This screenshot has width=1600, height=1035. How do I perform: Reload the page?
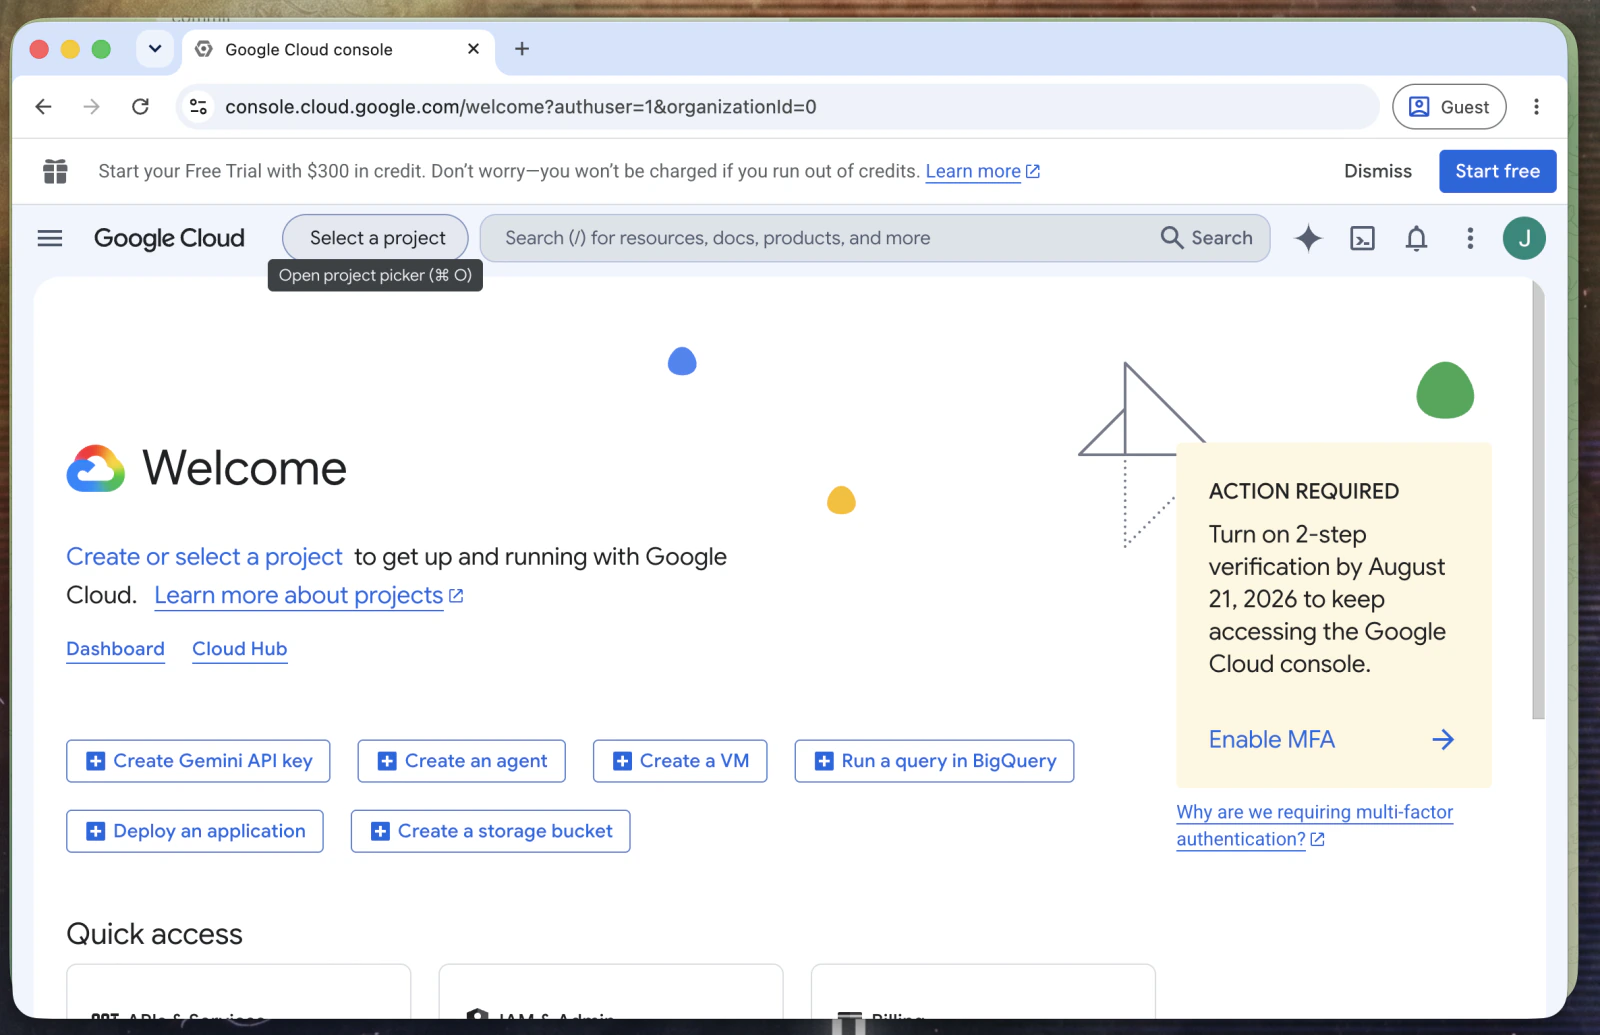140,107
